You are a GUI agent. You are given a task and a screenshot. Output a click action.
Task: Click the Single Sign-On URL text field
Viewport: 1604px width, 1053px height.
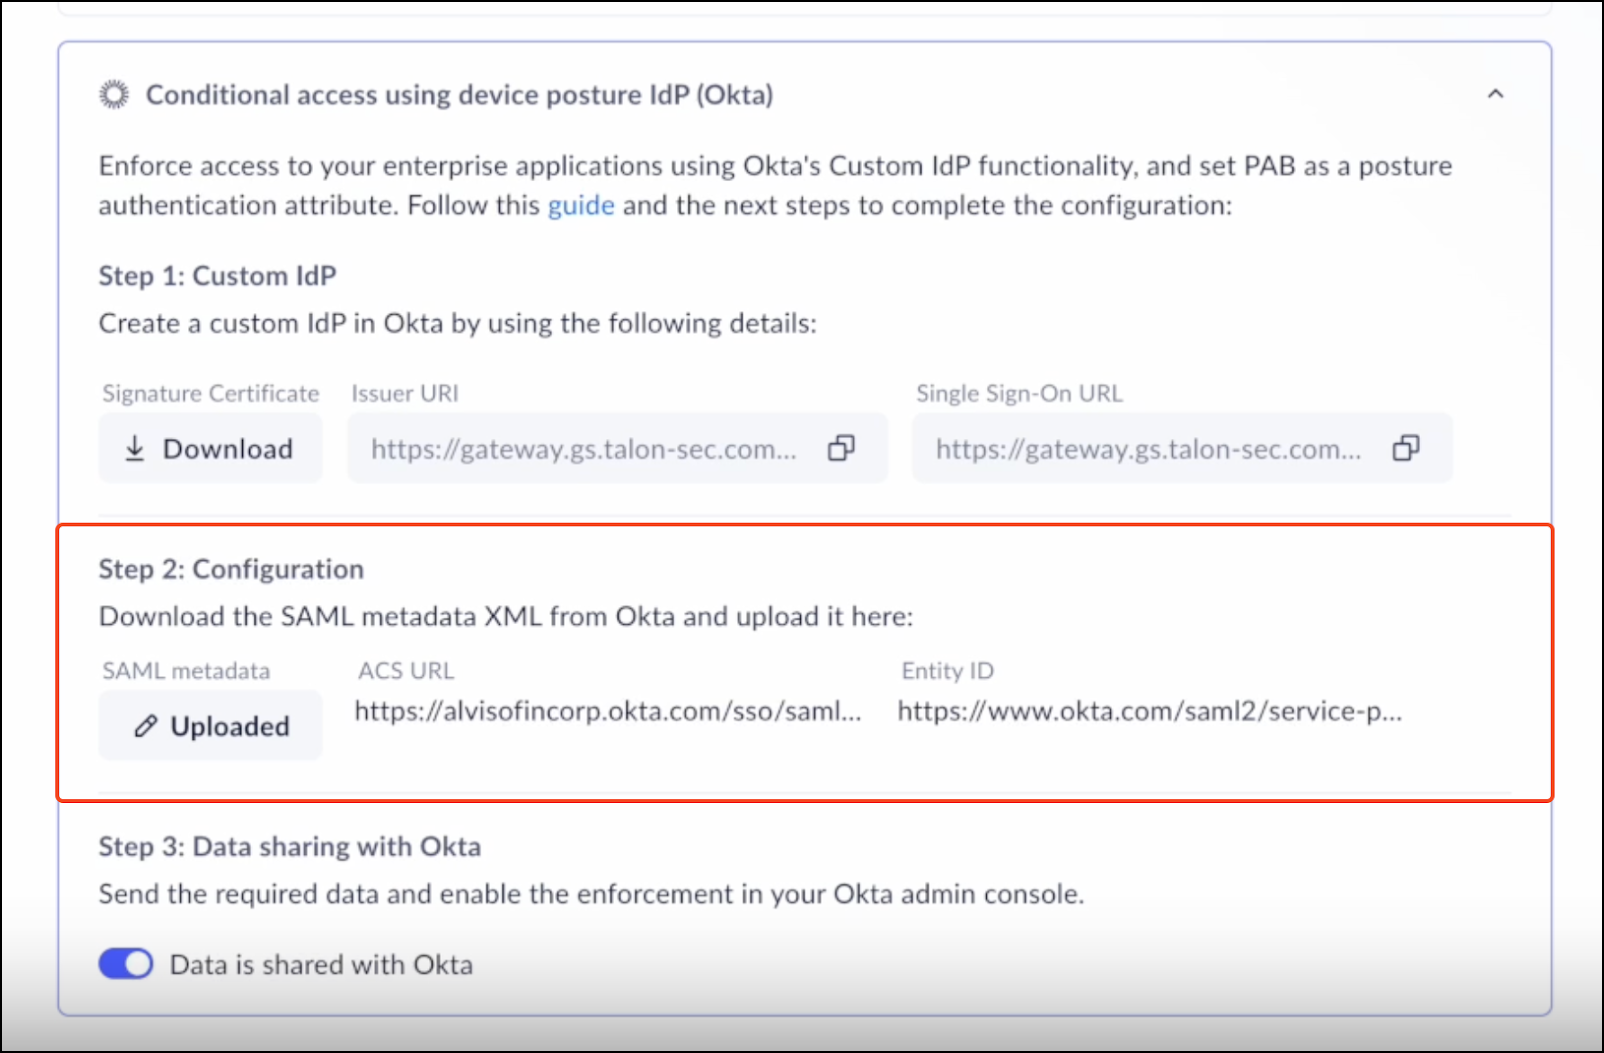[1148, 449]
